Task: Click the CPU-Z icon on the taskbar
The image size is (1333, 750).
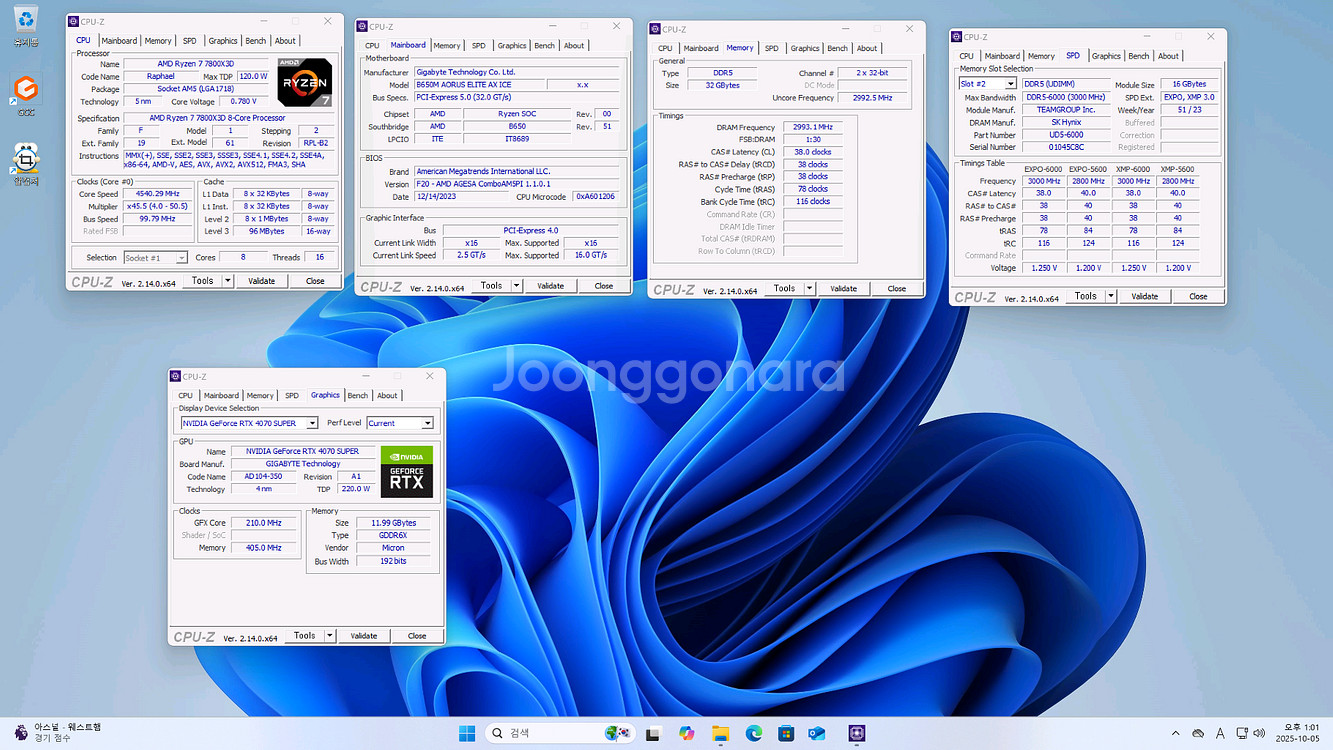Action: pos(856,733)
